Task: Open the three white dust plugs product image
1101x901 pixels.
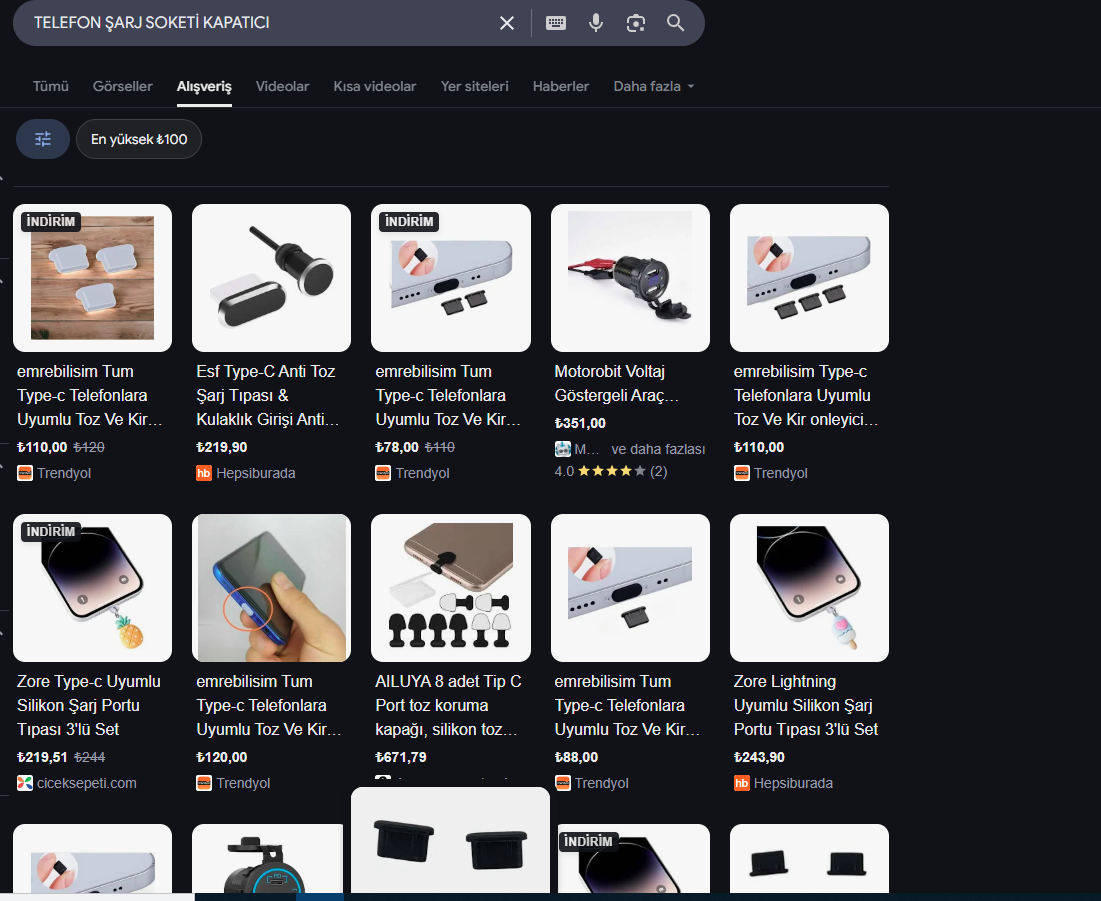Action: pyautogui.click(x=93, y=278)
